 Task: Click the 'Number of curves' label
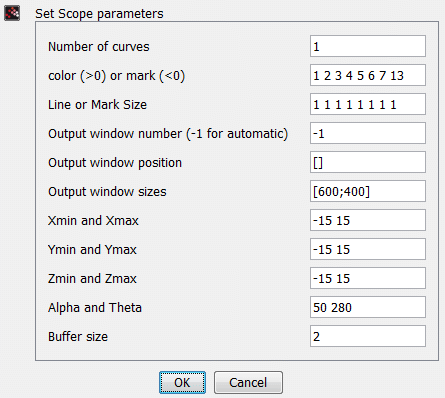99,47
